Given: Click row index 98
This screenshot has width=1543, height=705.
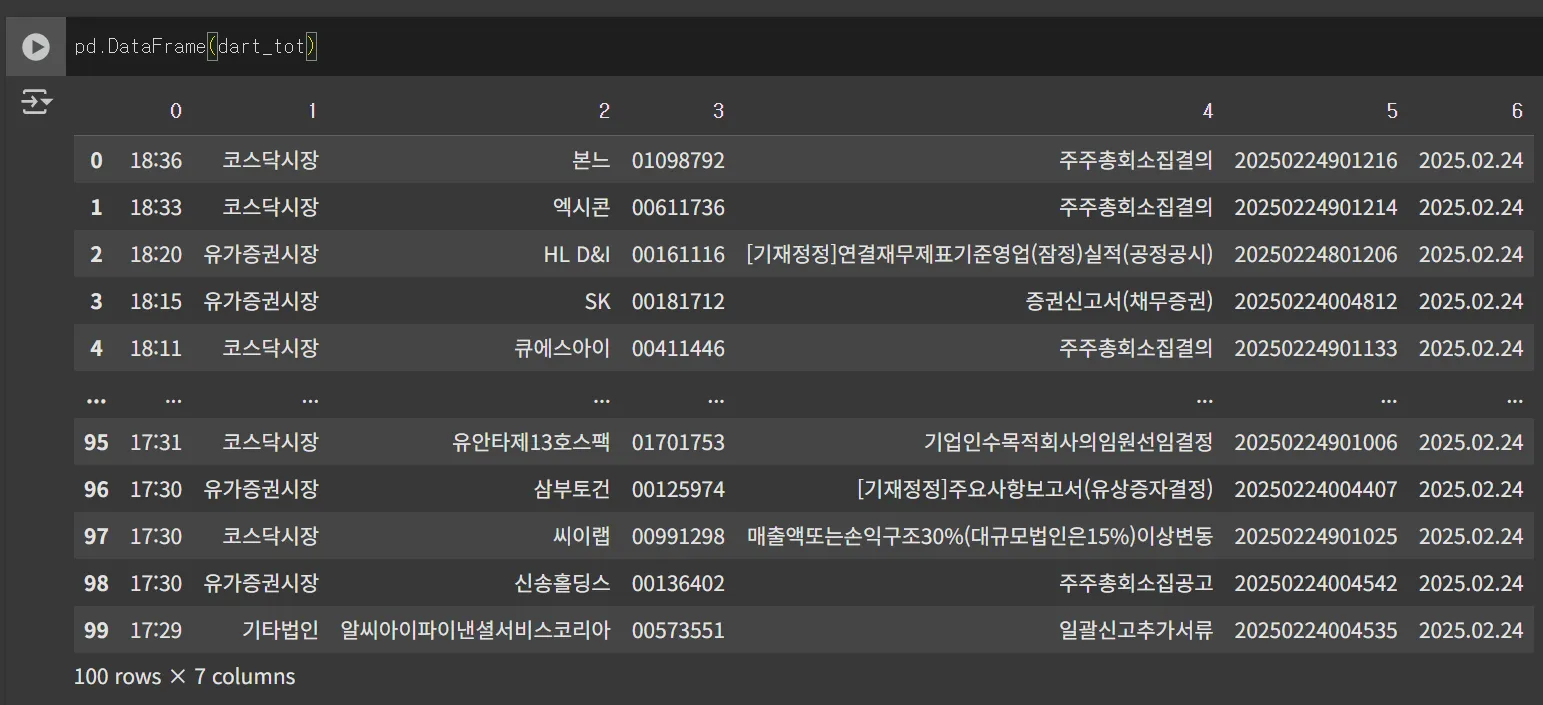Looking at the screenshot, I should pos(96,583).
